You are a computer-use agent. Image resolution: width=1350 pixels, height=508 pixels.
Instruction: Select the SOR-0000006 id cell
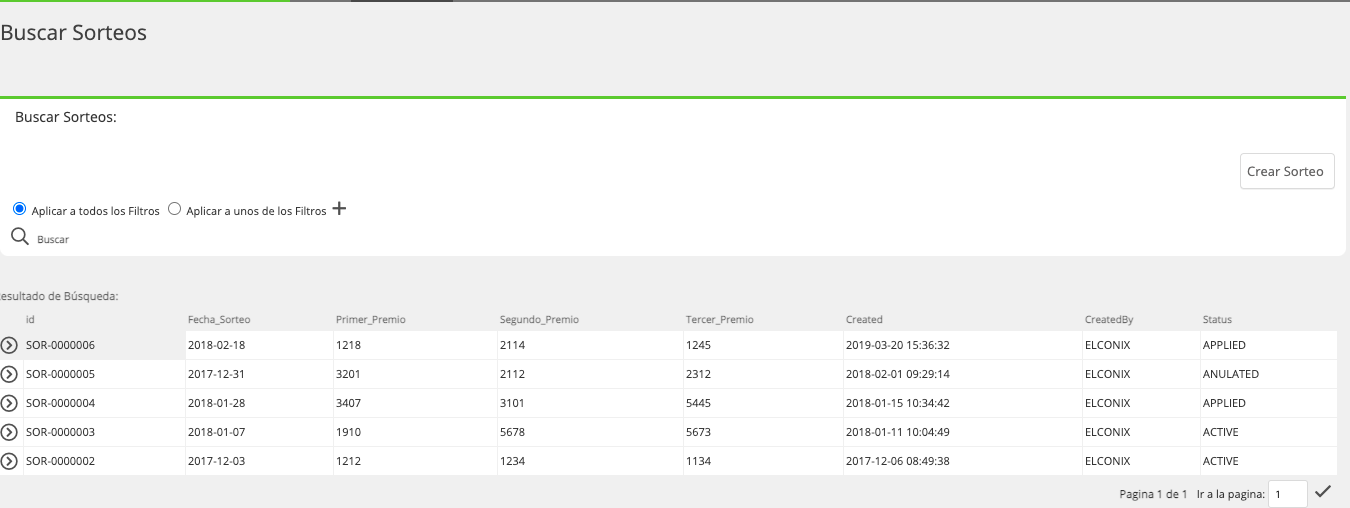(x=60, y=345)
